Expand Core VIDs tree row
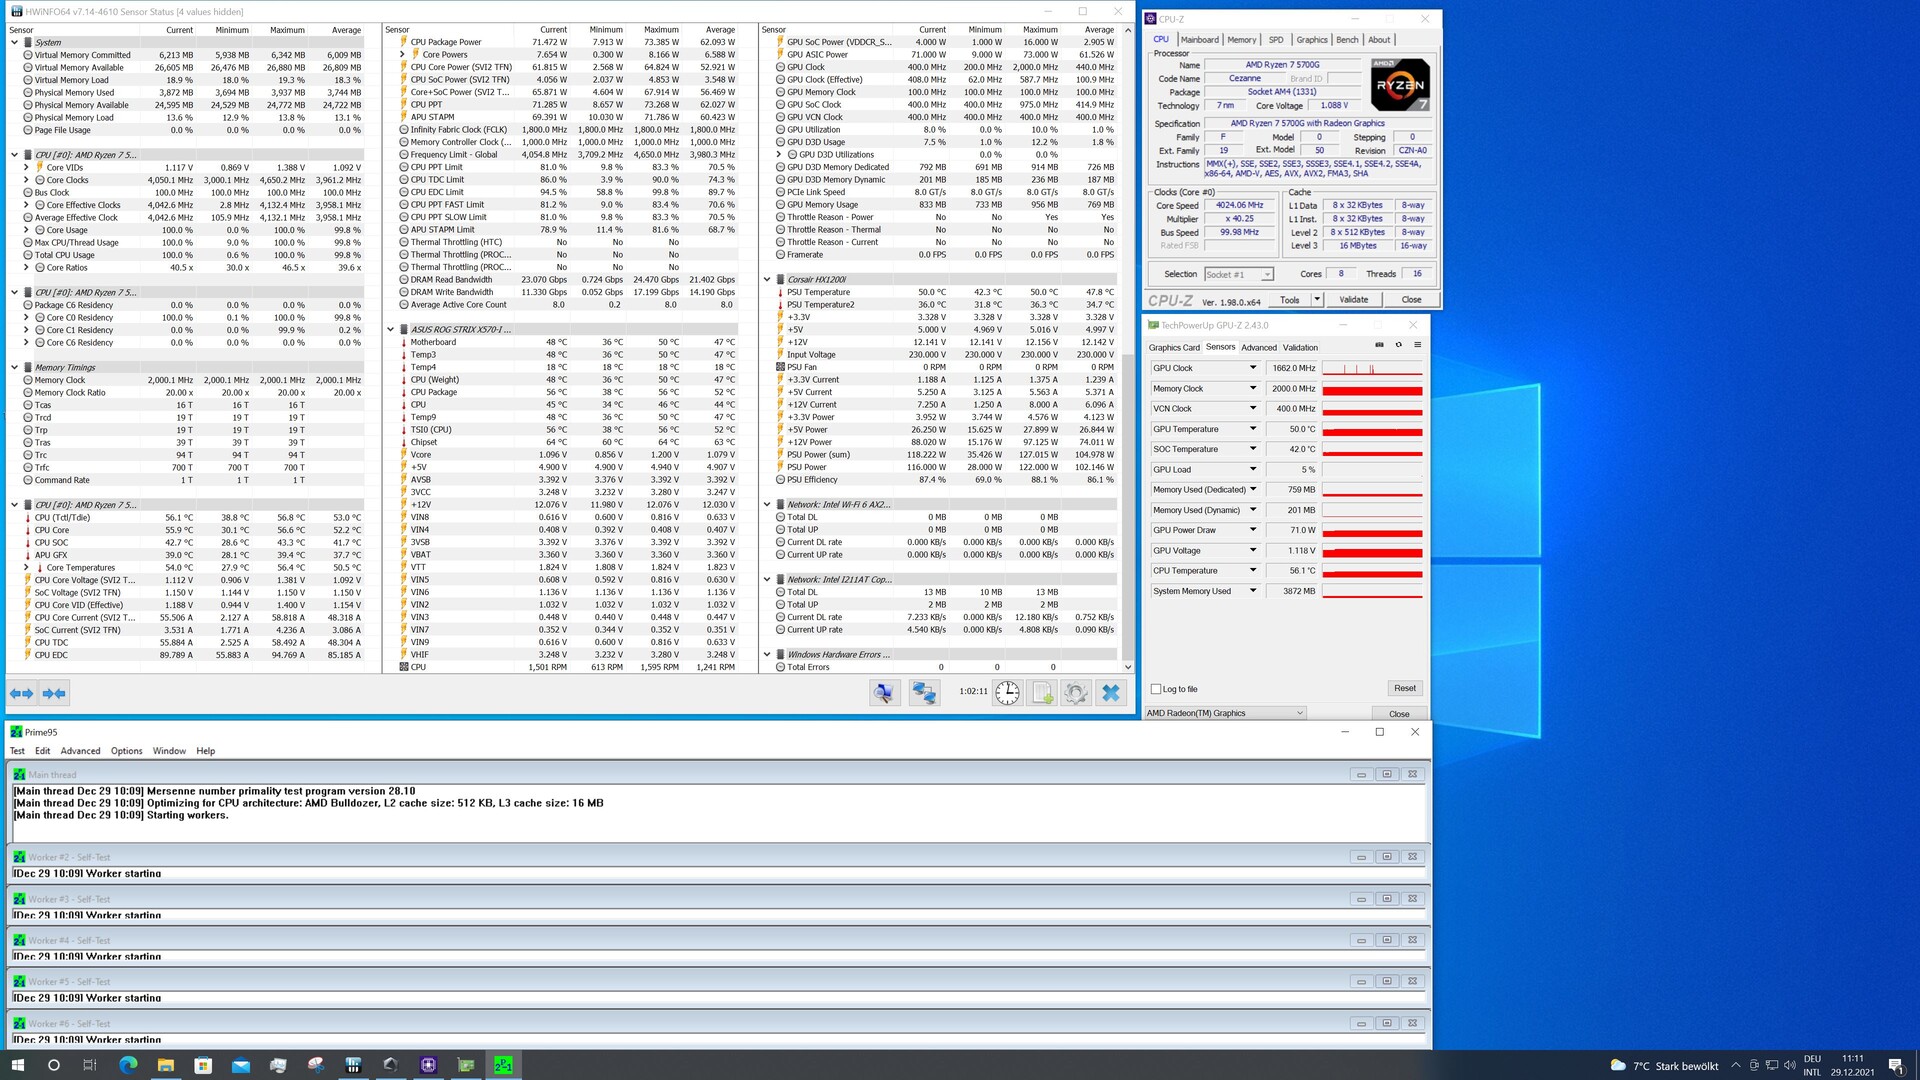 point(26,168)
